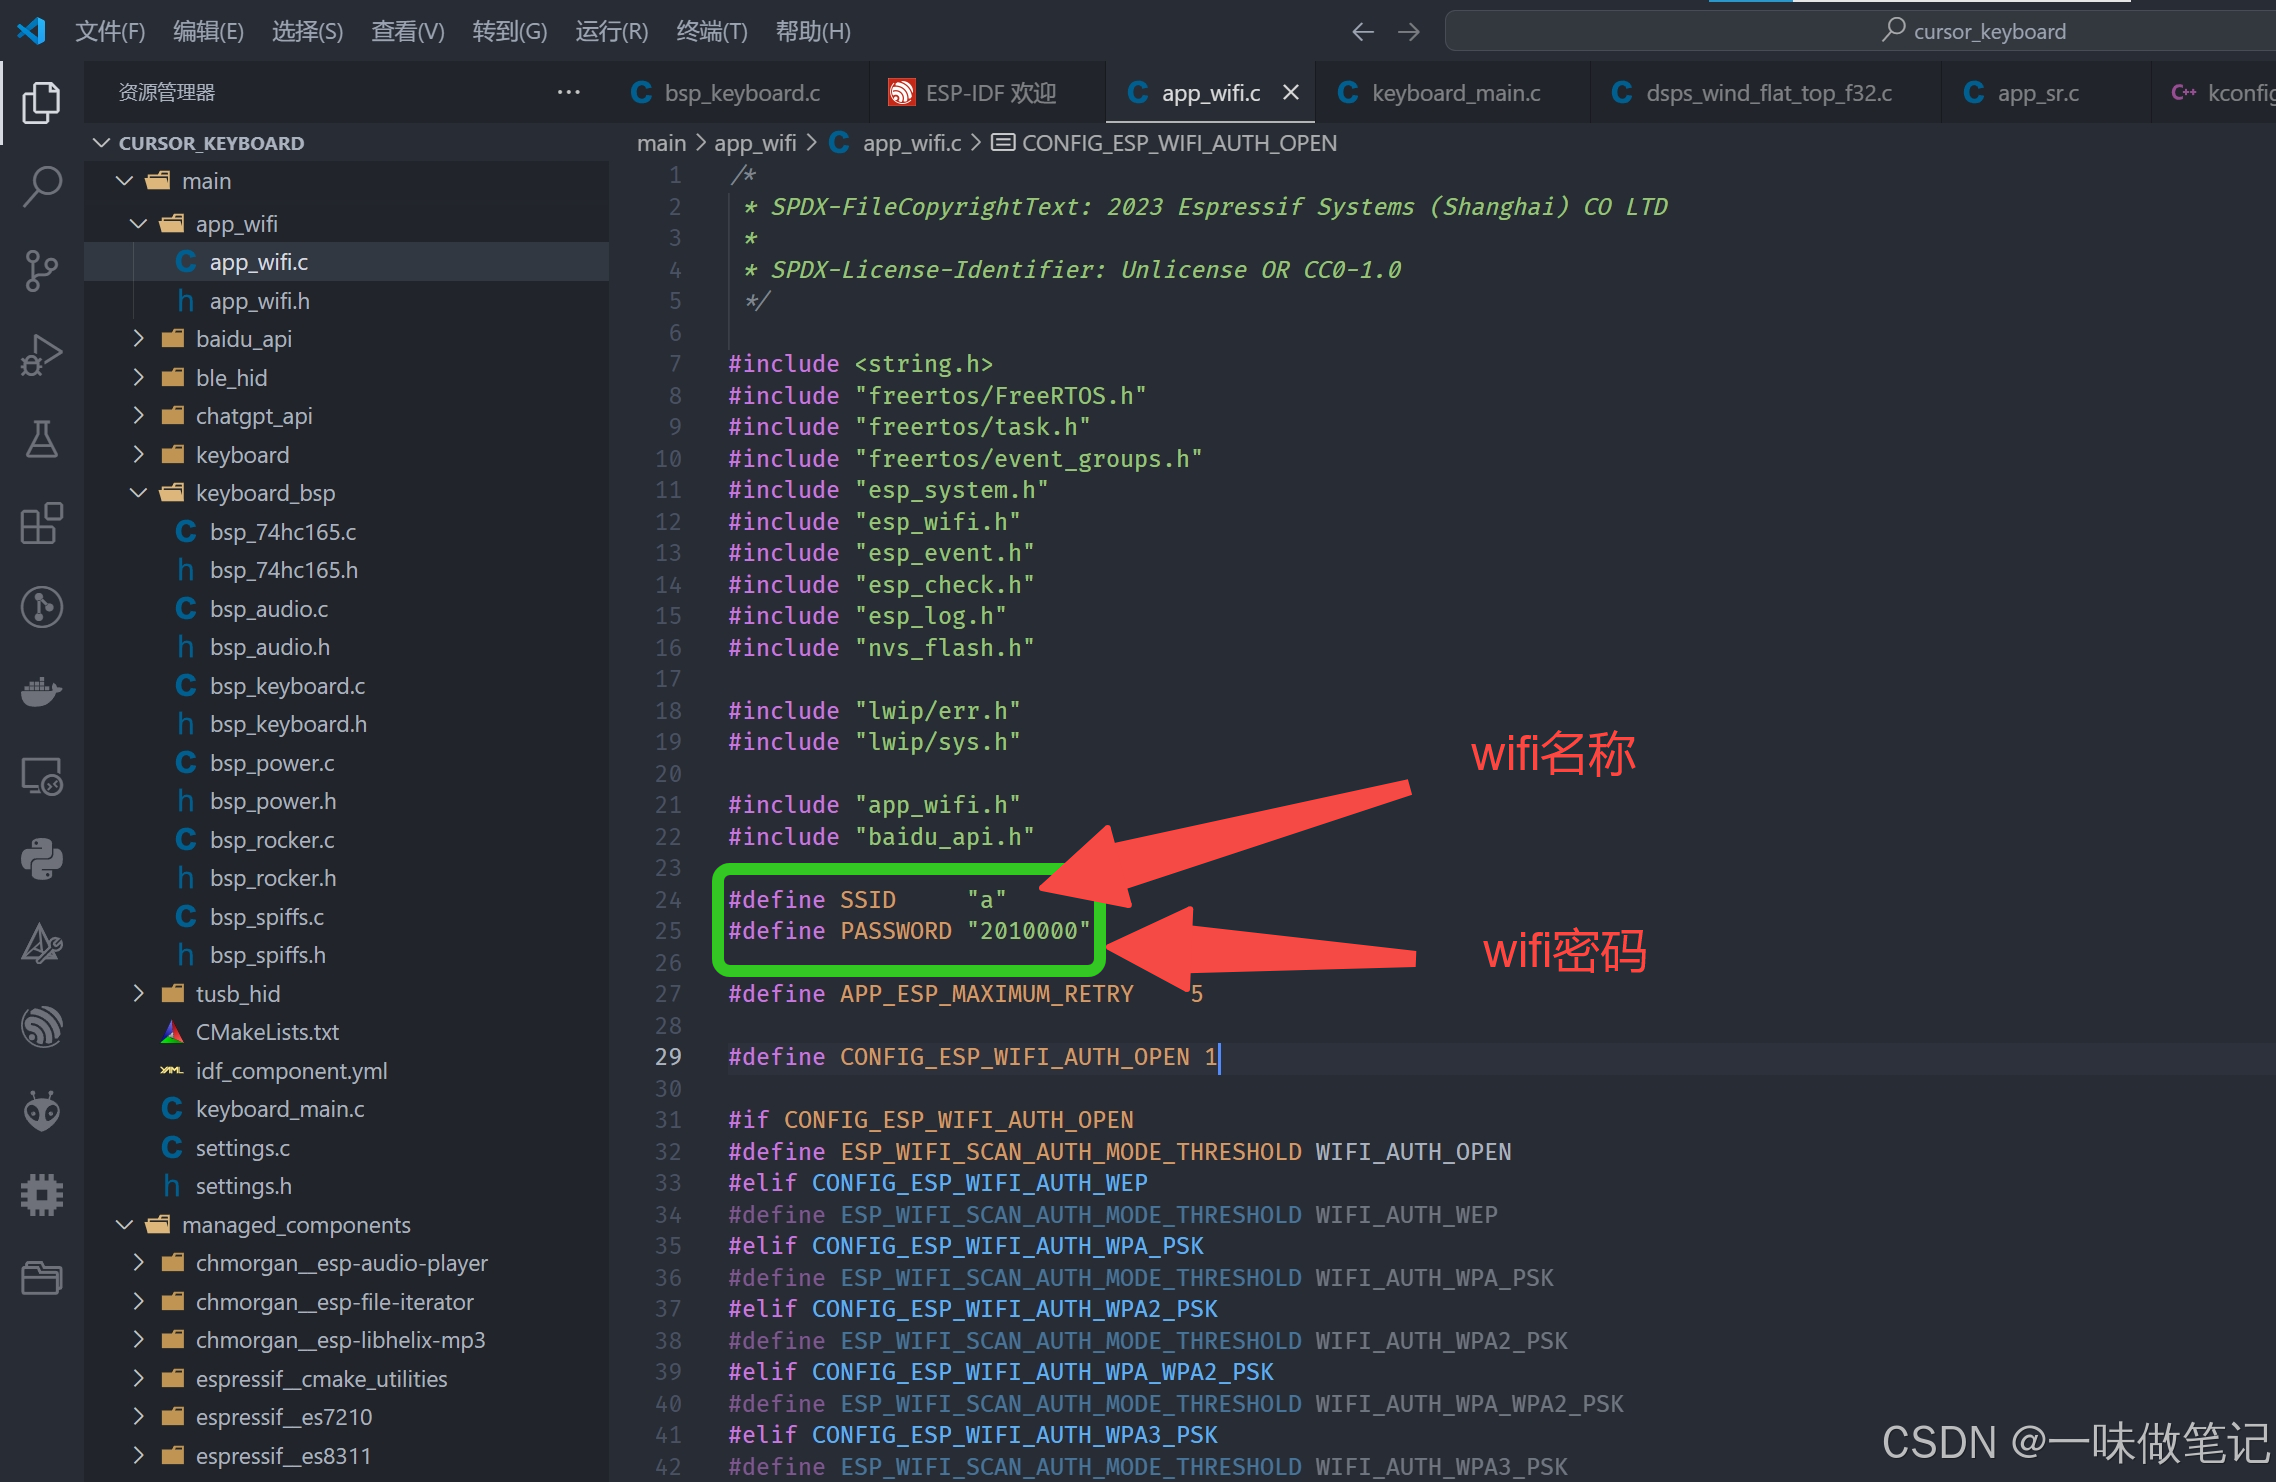
Task: Open the Python icon in activity bar
Action: (41, 859)
